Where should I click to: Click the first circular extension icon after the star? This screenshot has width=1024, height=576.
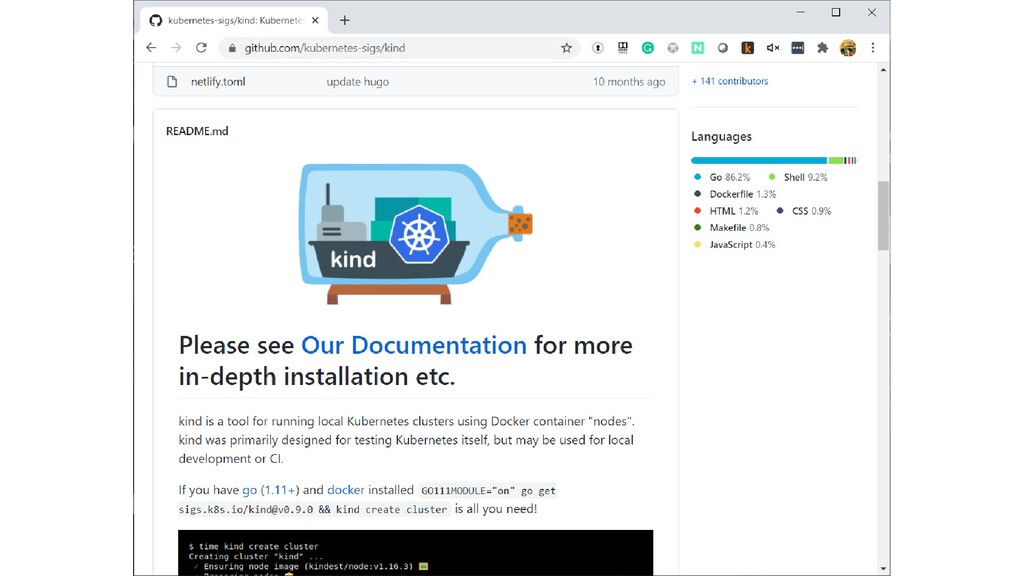tap(598, 48)
